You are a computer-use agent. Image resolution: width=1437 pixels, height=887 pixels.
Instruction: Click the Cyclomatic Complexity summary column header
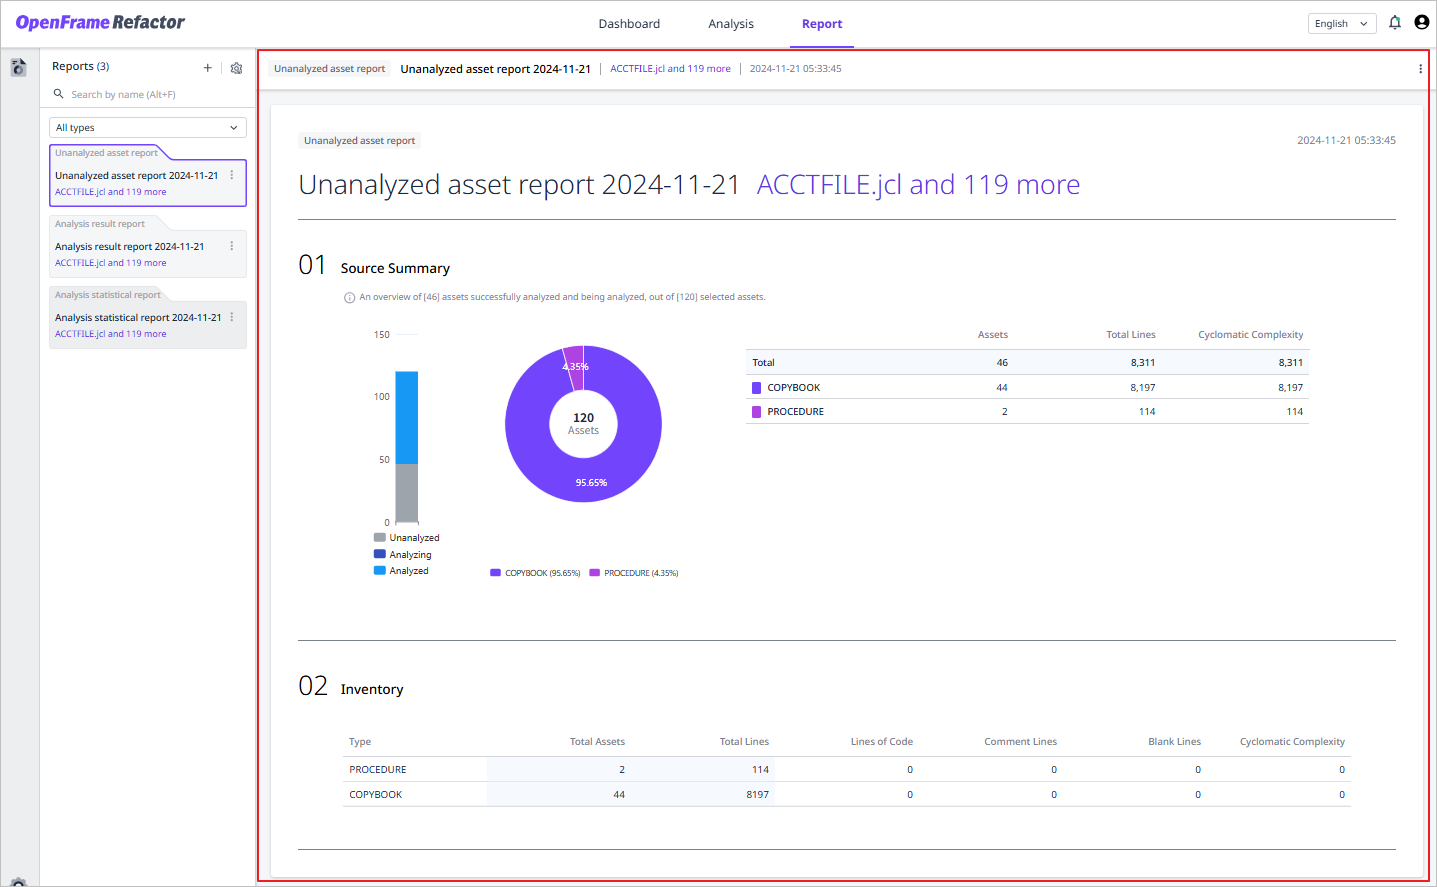(1250, 335)
